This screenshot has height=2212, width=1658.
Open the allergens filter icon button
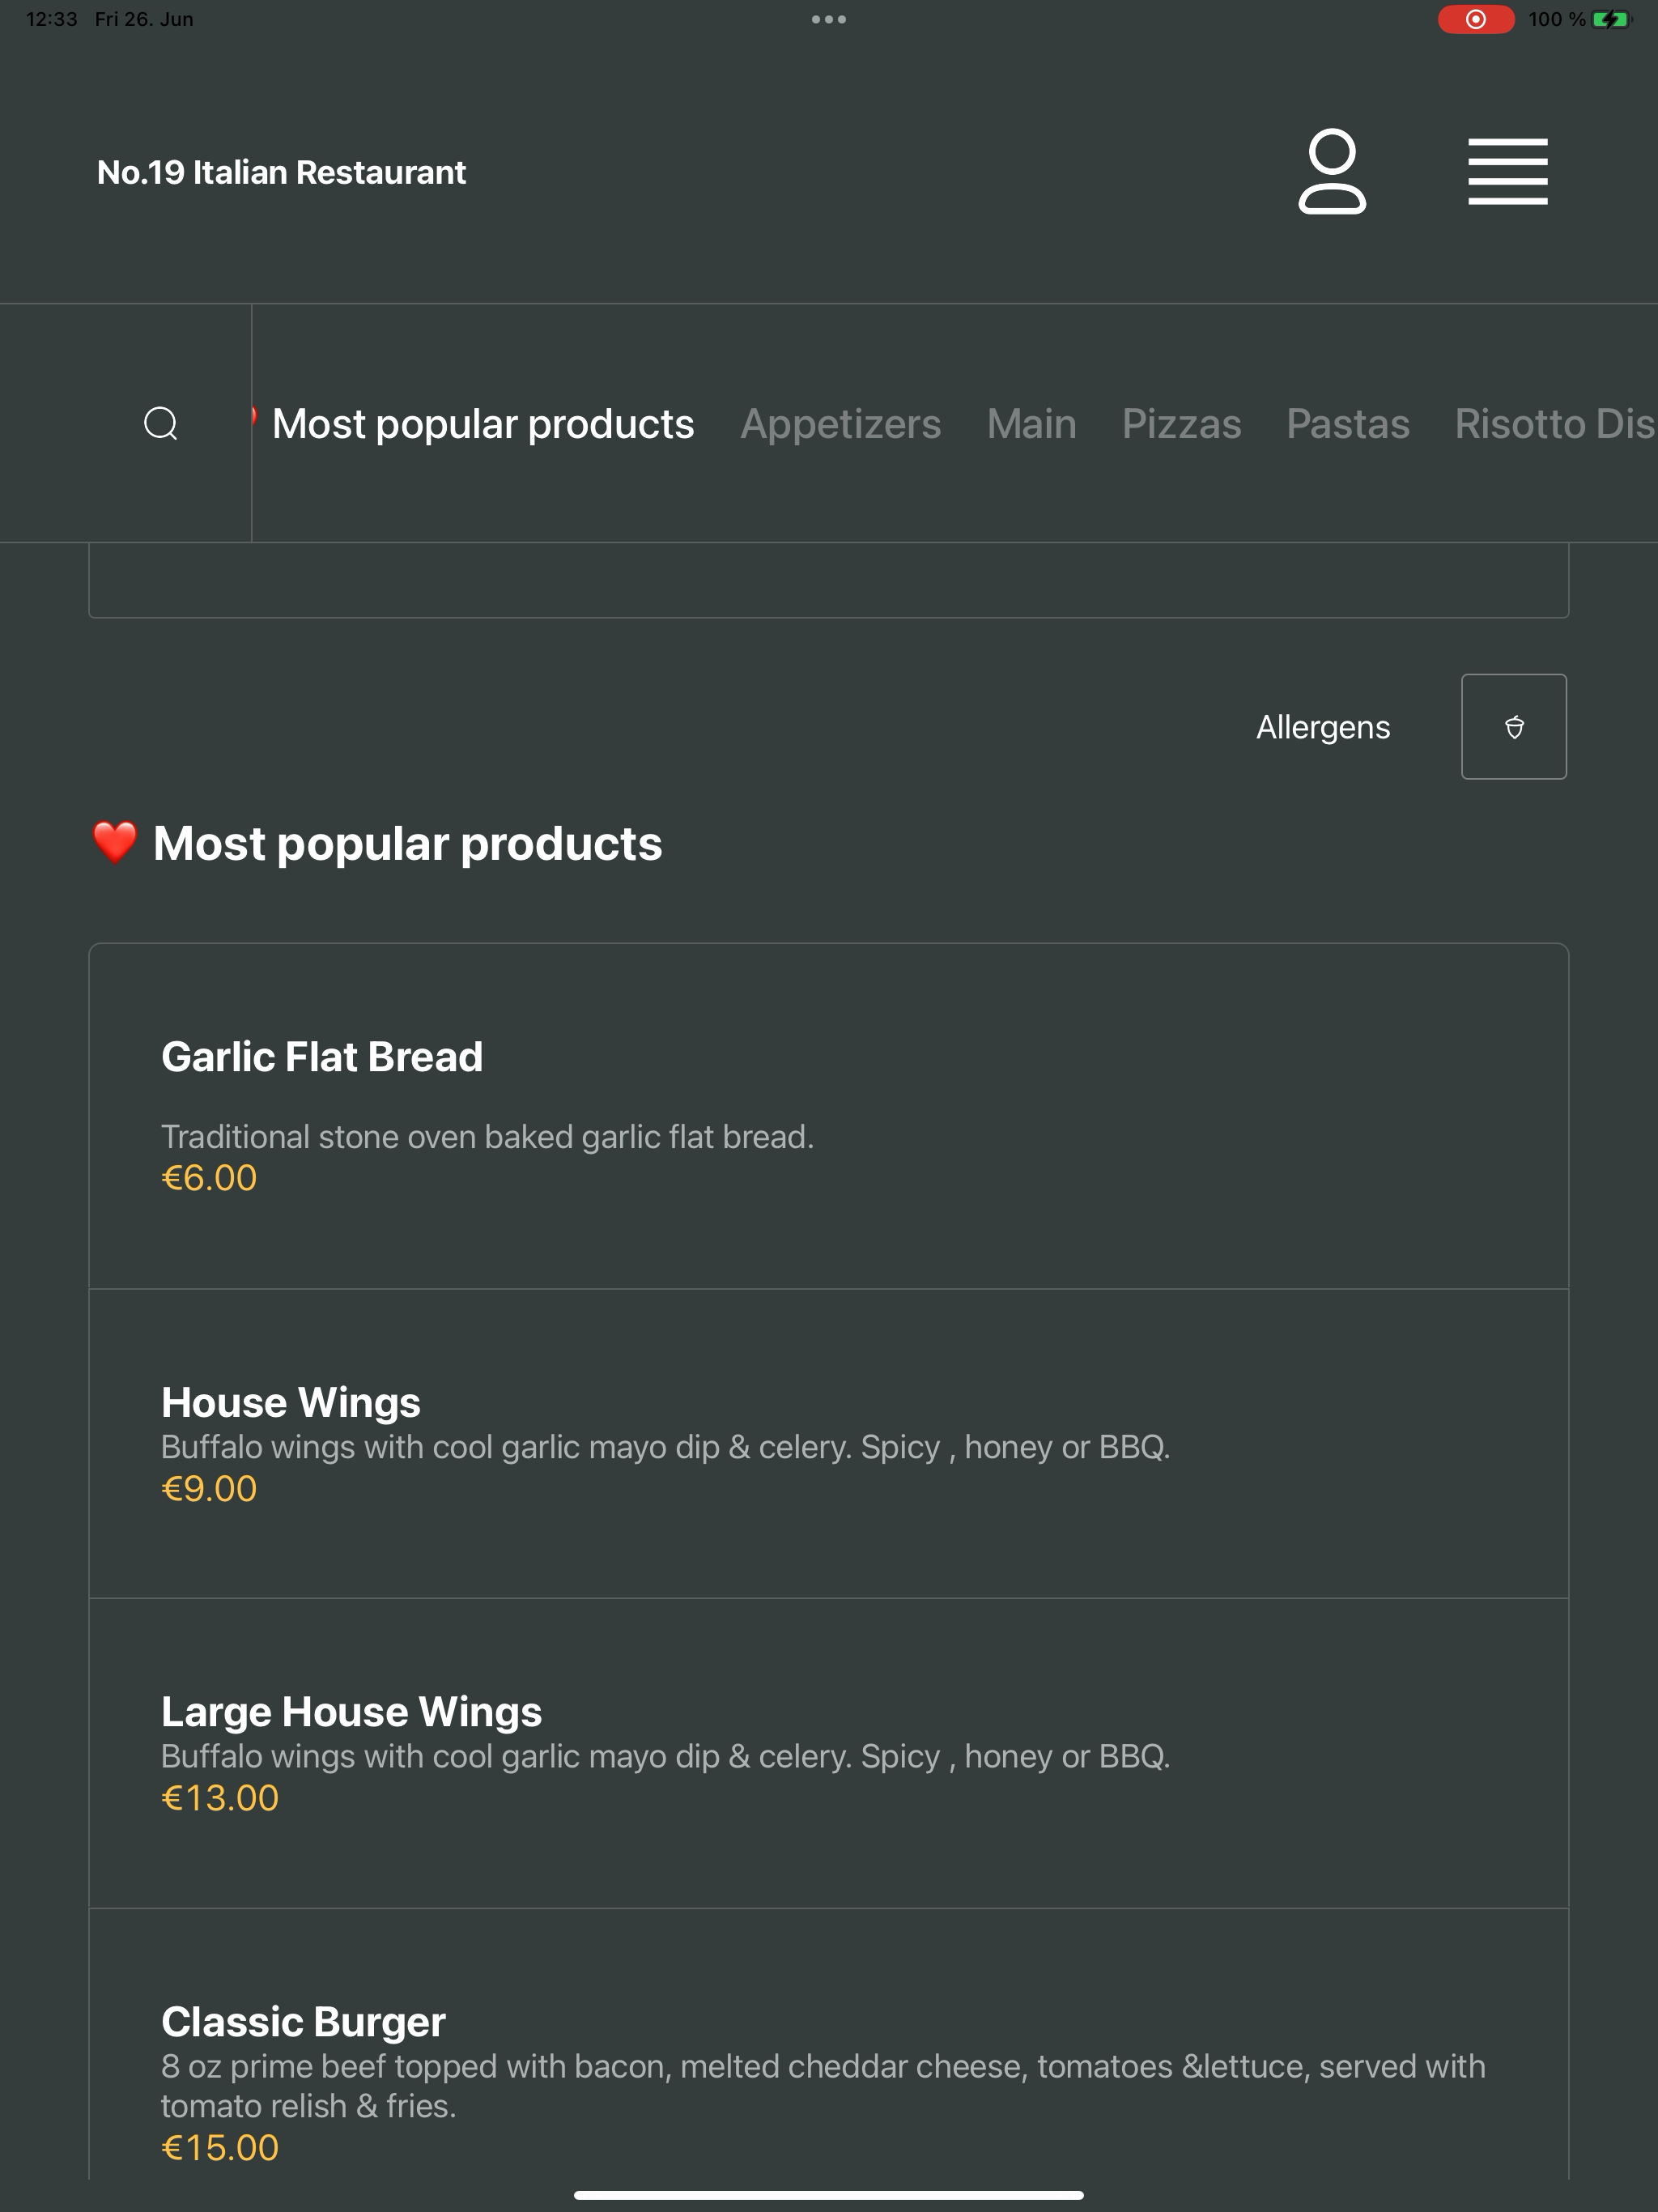[1513, 726]
